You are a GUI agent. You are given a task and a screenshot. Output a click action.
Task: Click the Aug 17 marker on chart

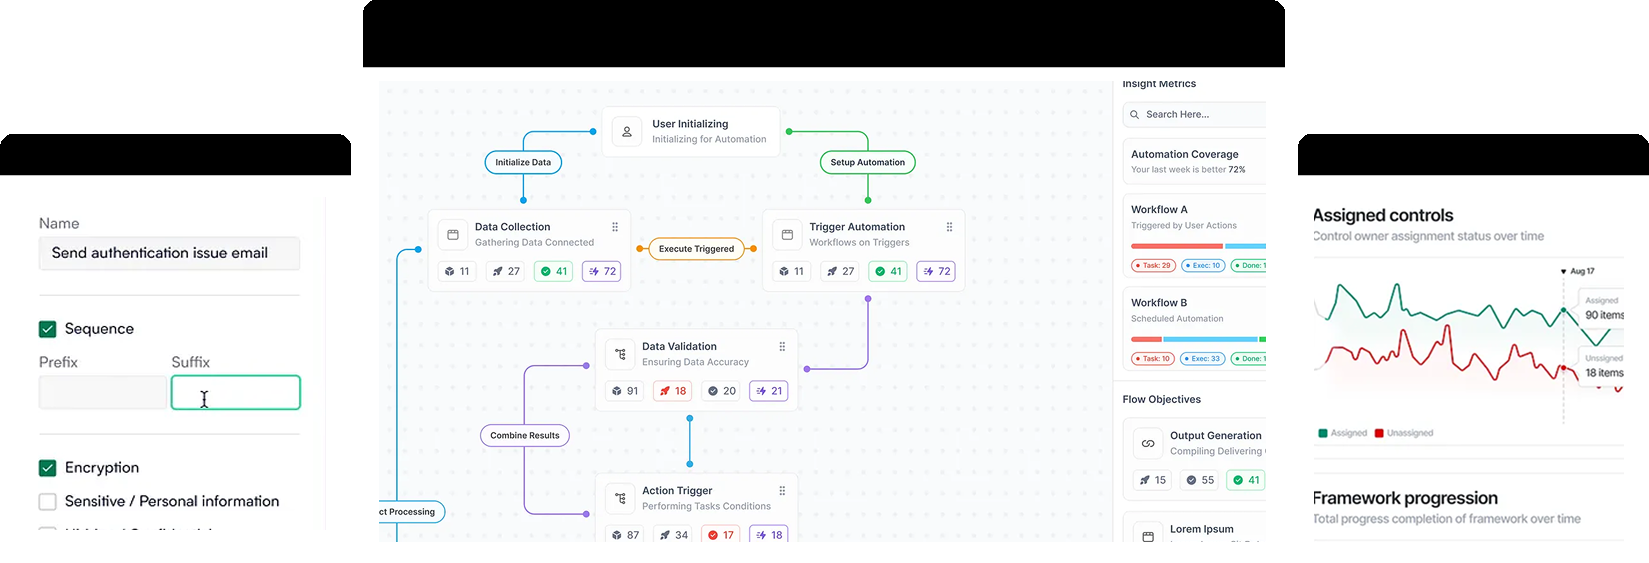(x=1577, y=271)
